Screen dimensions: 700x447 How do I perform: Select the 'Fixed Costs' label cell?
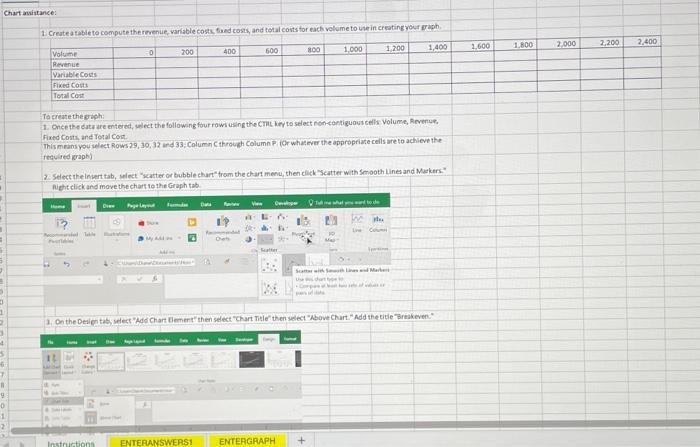pyautogui.click(x=82, y=85)
